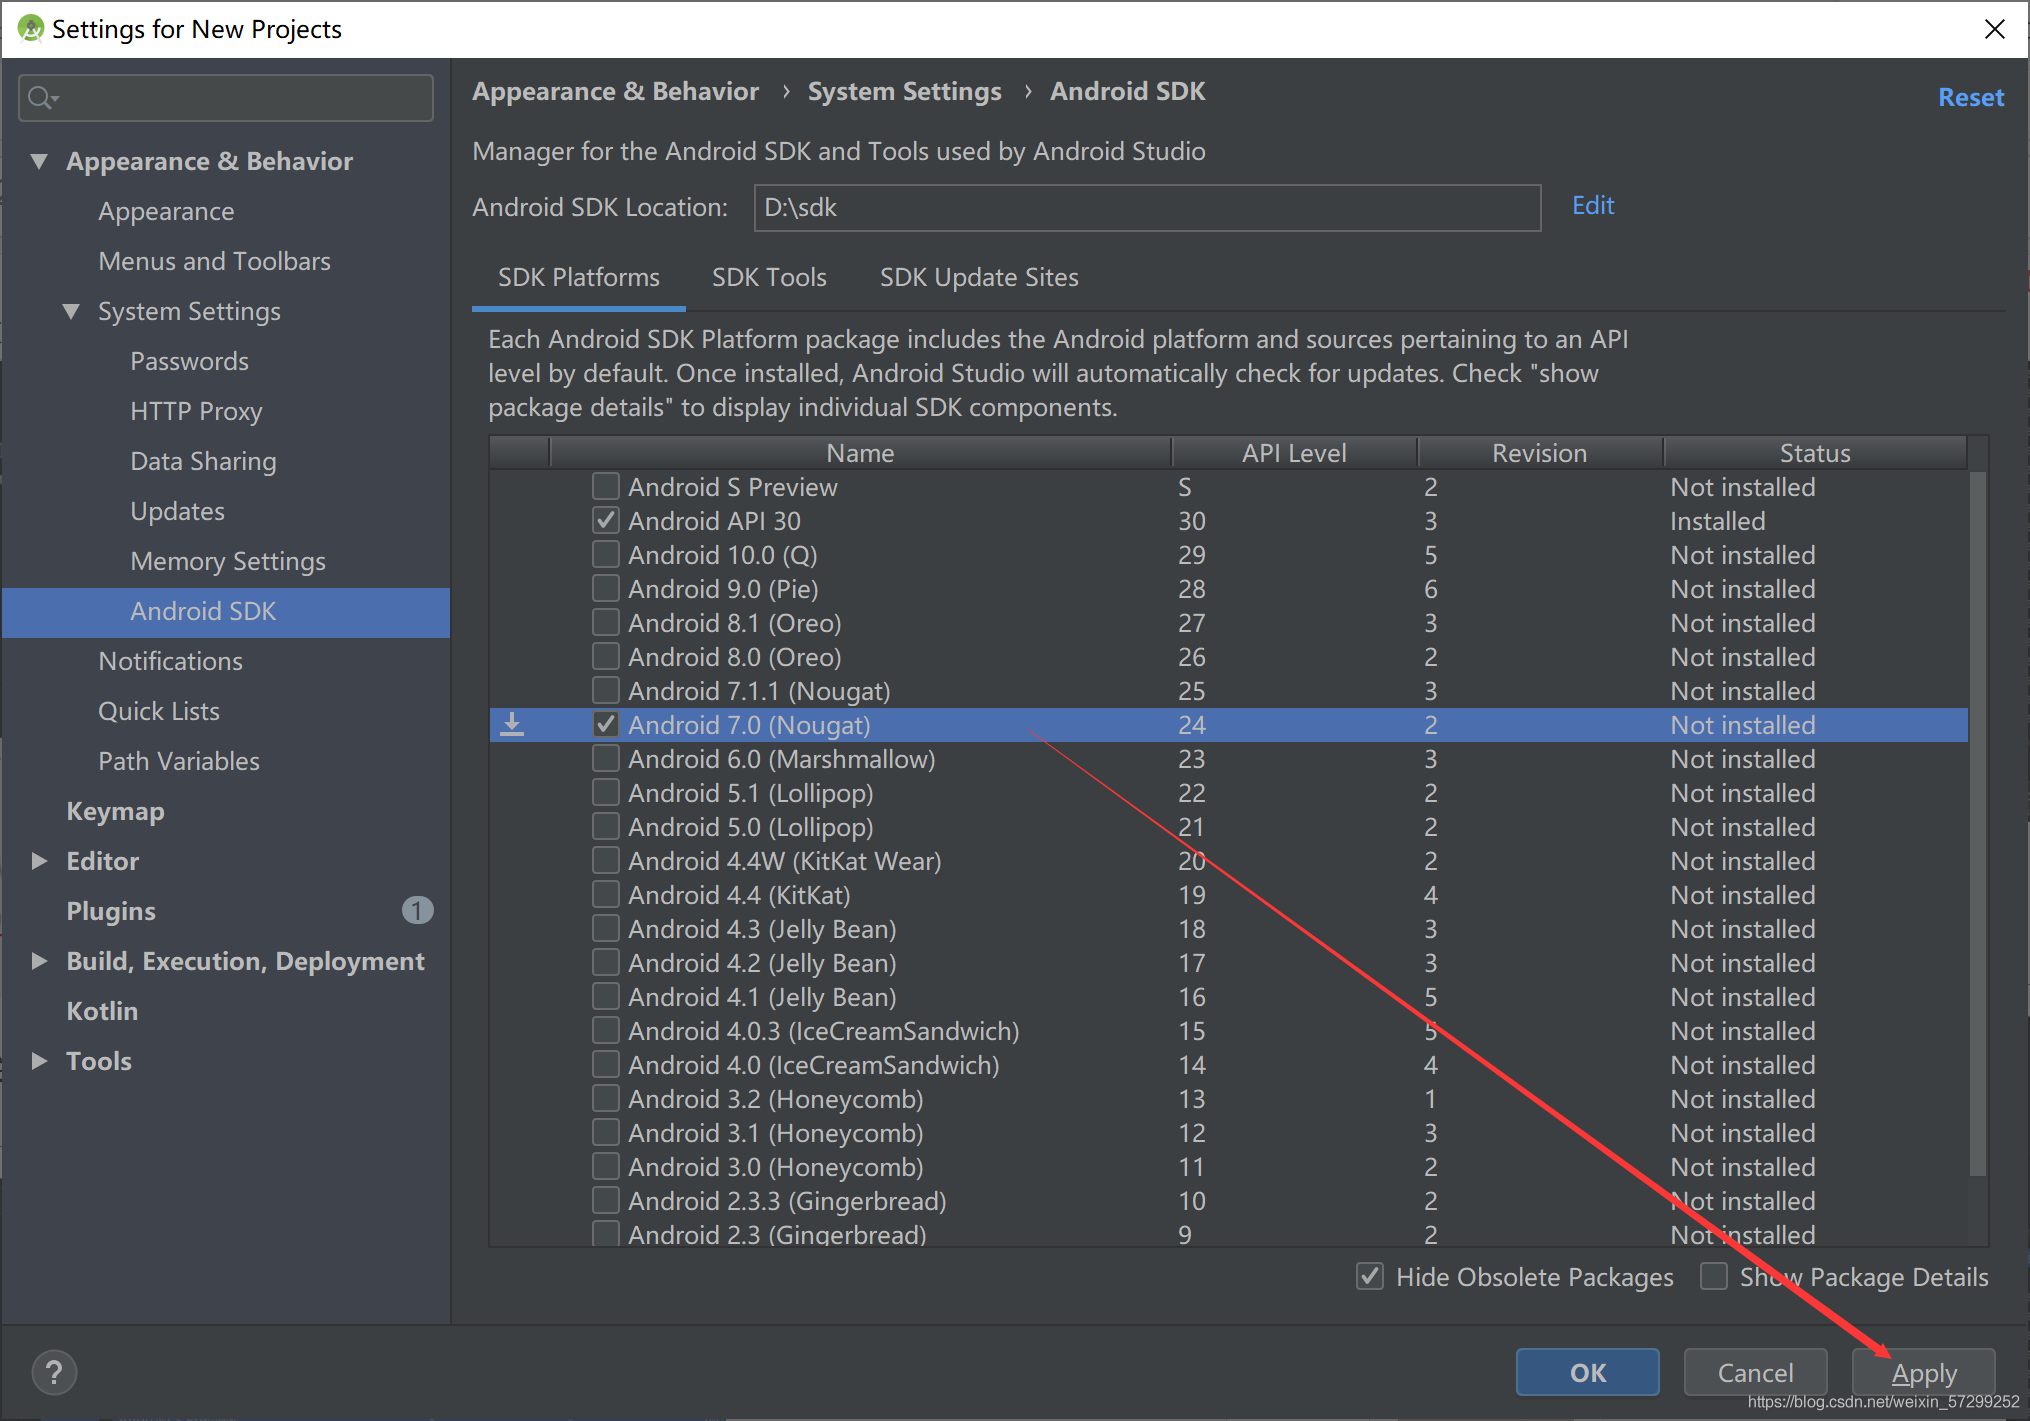The image size is (2030, 1421).
Task: Open the Kotlin settings
Action: [102, 1011]
